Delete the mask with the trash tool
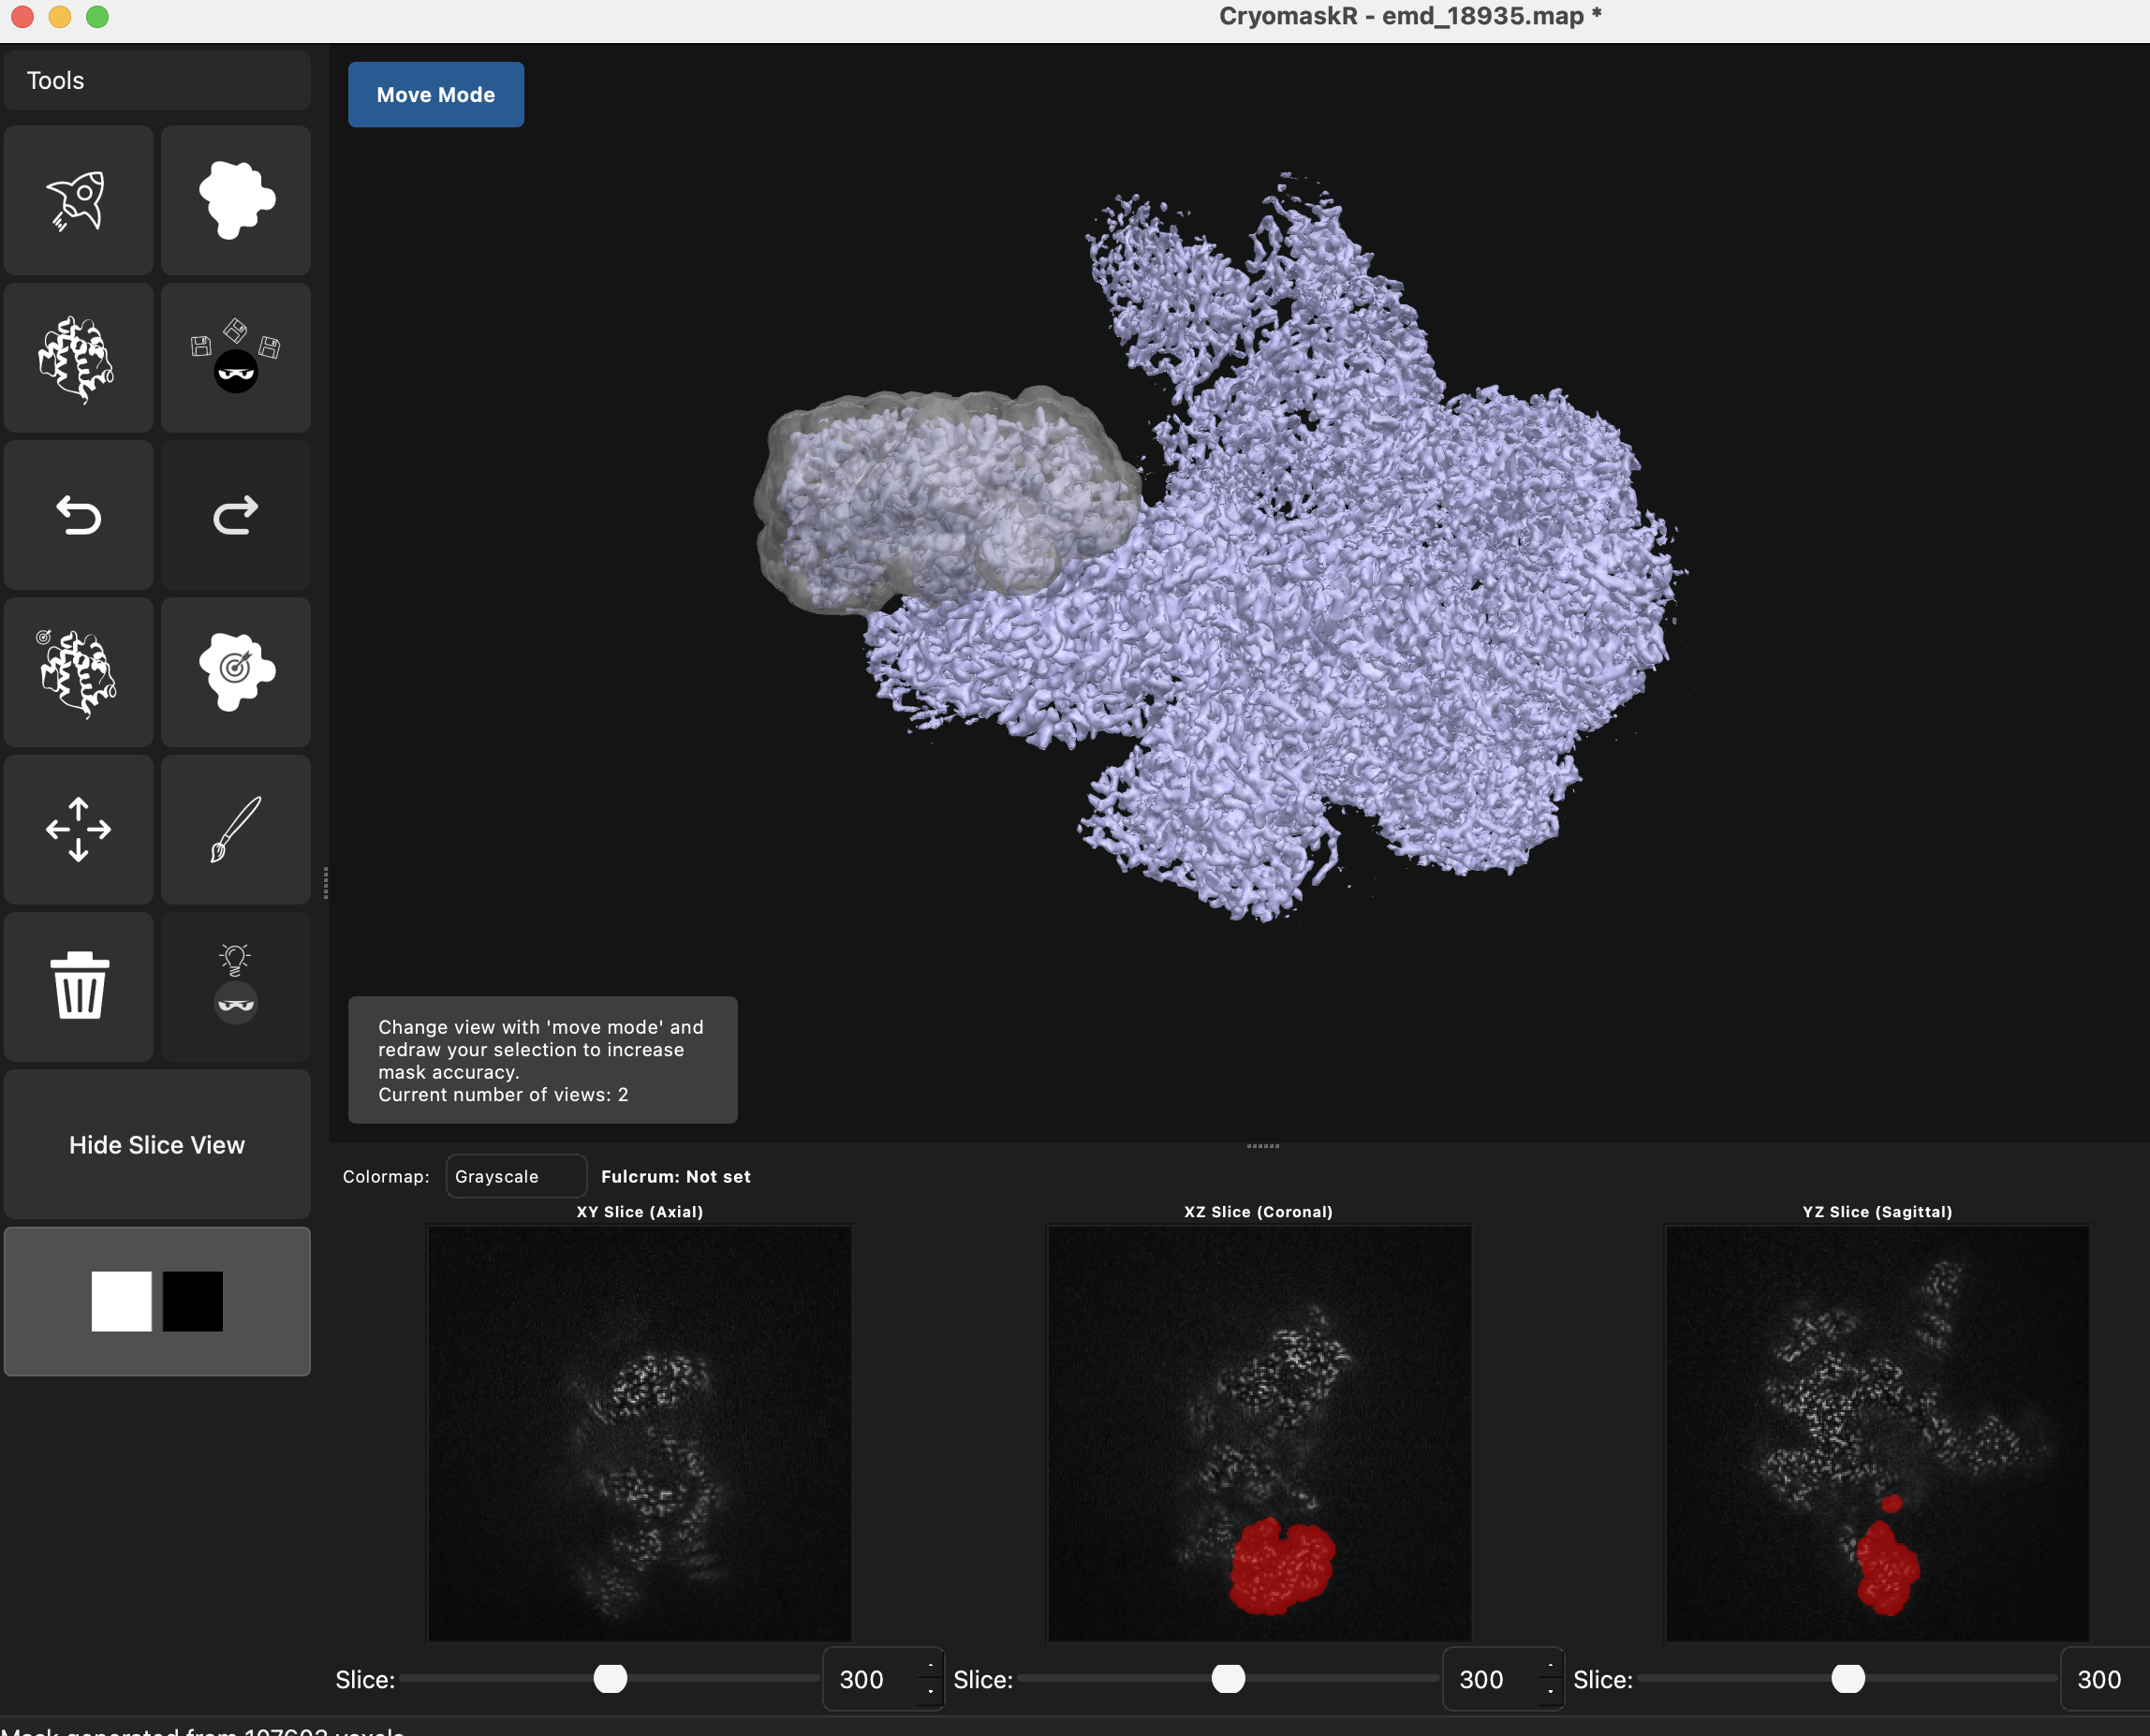Image resolution: width=2150 pixels, height=1736 pixels. click(x=78, y=987)
